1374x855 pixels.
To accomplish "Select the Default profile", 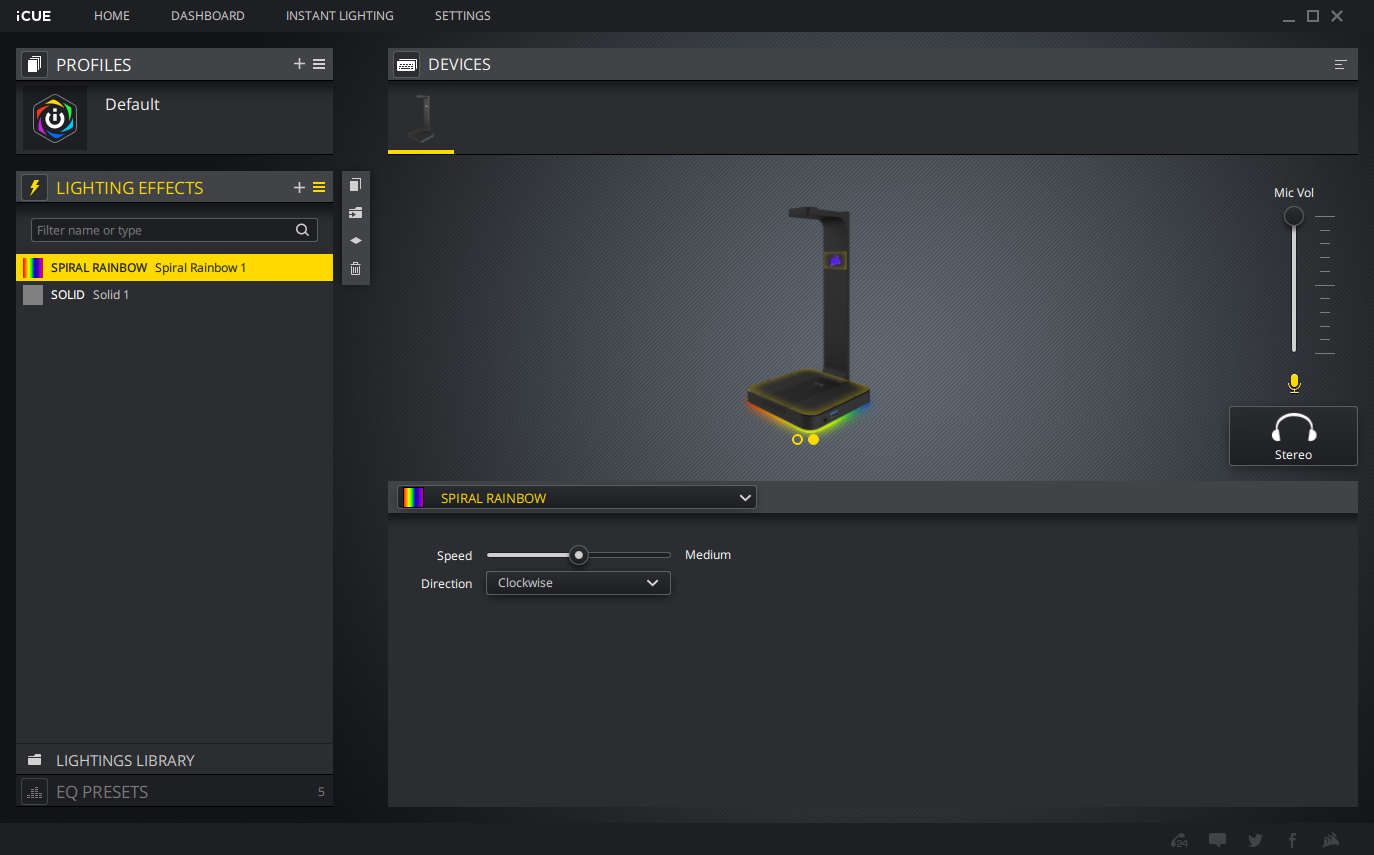I will 132,104.
